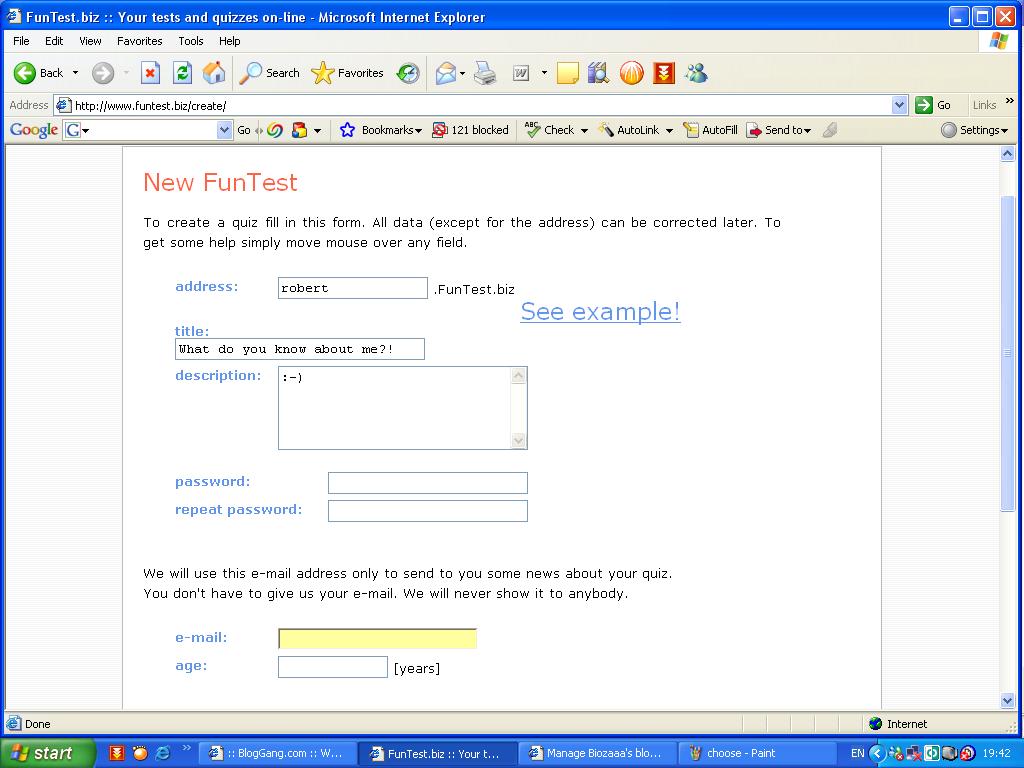Open Check options dropdown arrow
The image size is (1024, 768).
[x=584, y=131]
